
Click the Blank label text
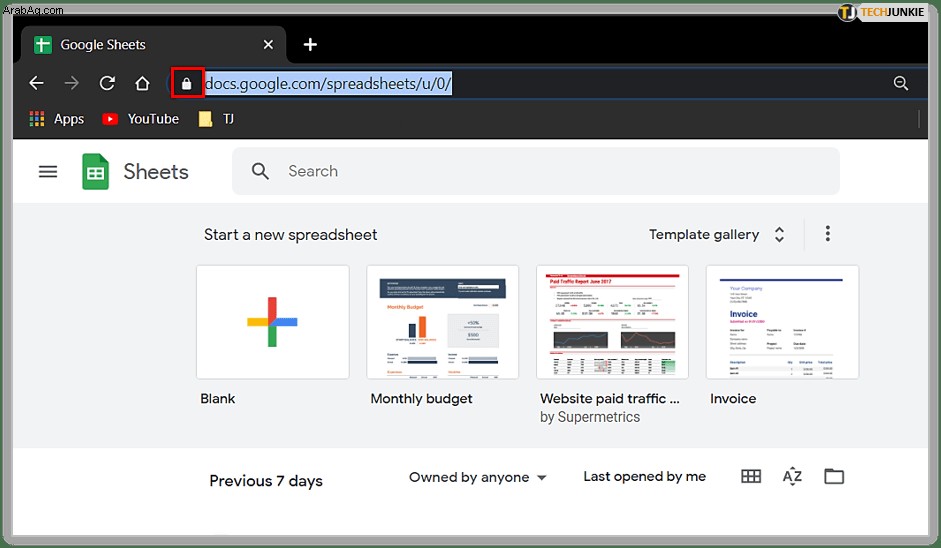tap(218, 399)
